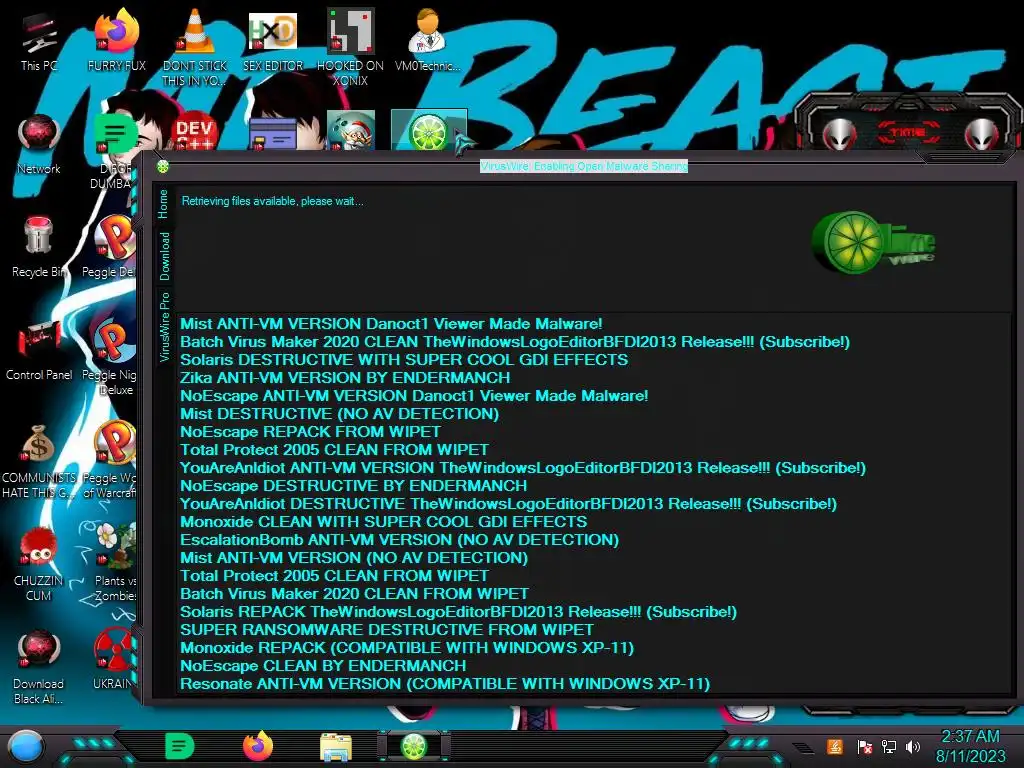The image size is (1024, 768).
Task: Click the LimeWire logo in the window
Action: [x=872, y=242]
